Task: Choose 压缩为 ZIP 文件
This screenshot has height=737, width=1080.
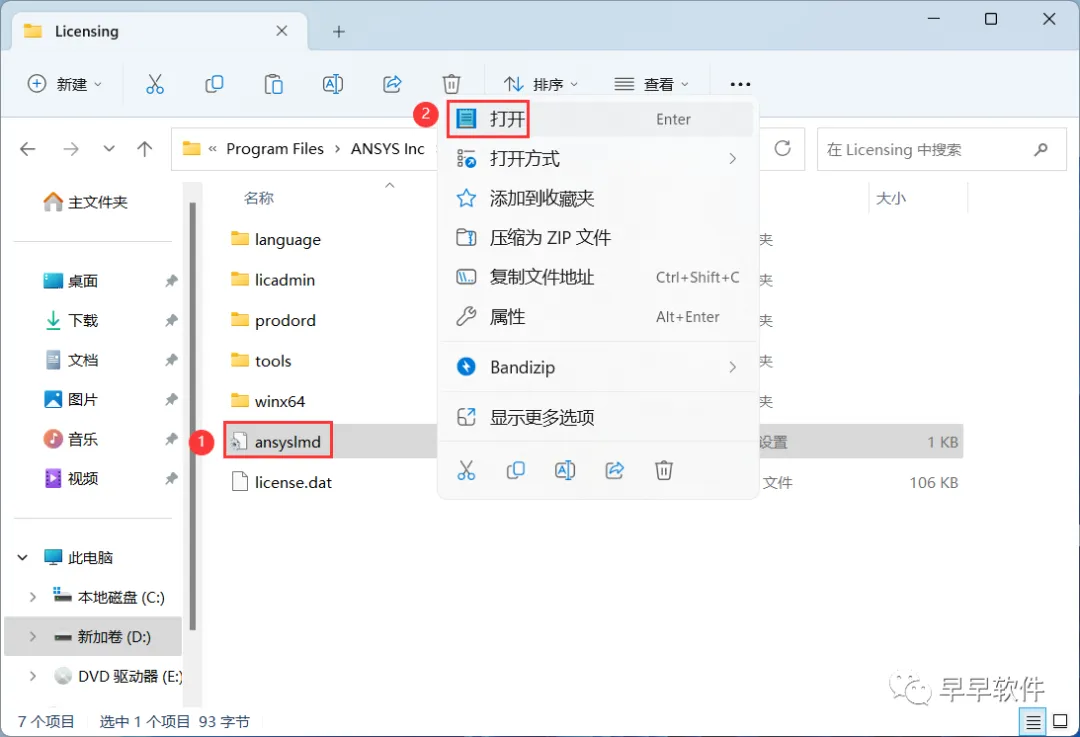Action: [598, 238]
